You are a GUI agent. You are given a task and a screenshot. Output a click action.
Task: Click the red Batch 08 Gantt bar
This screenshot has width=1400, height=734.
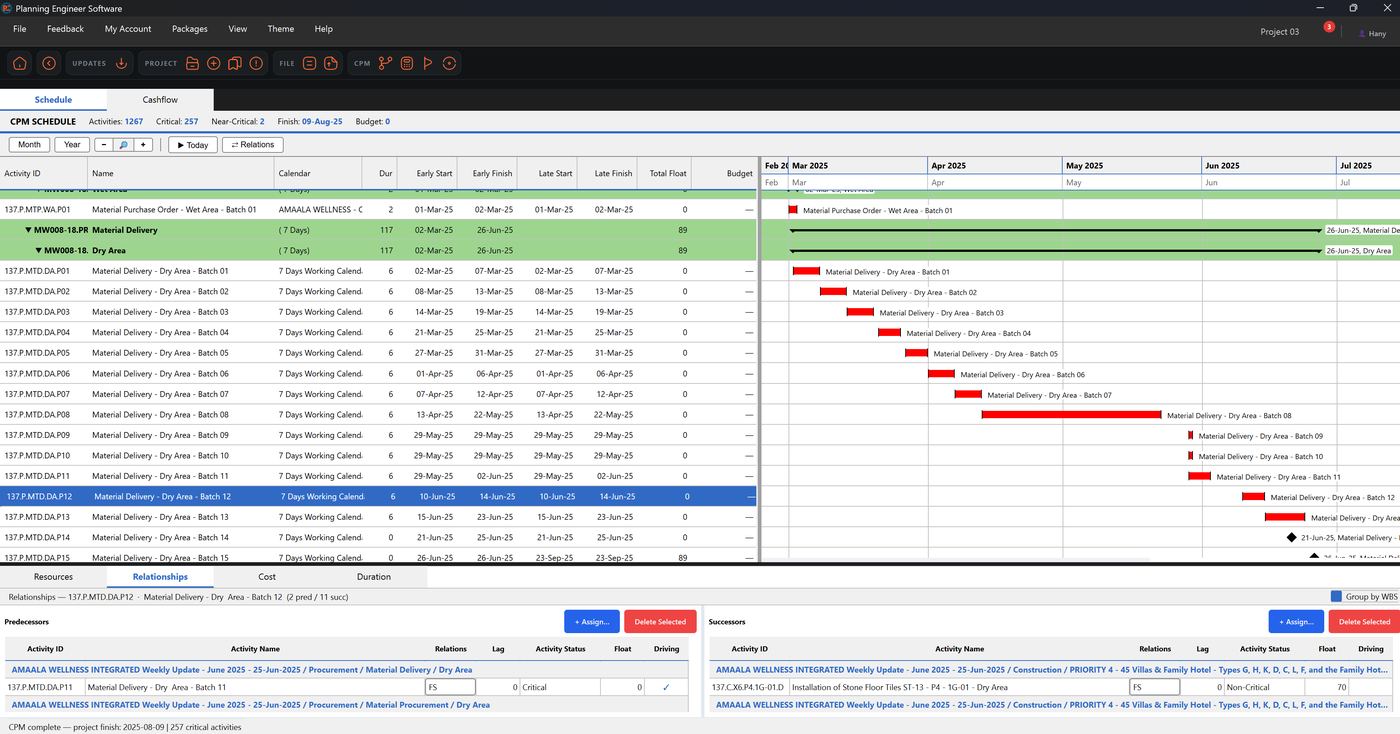click(x=1071, y=414)
